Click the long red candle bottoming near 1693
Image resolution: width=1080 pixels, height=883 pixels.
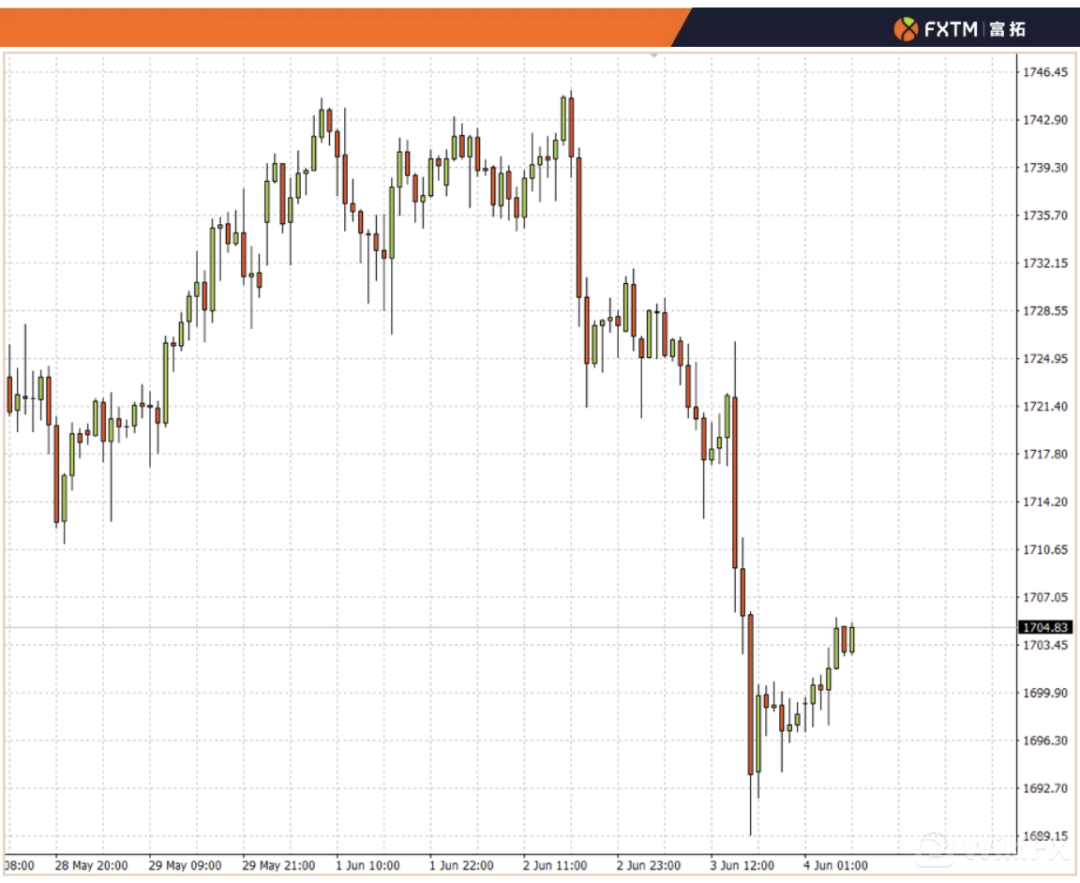click(x=750, y=695)
